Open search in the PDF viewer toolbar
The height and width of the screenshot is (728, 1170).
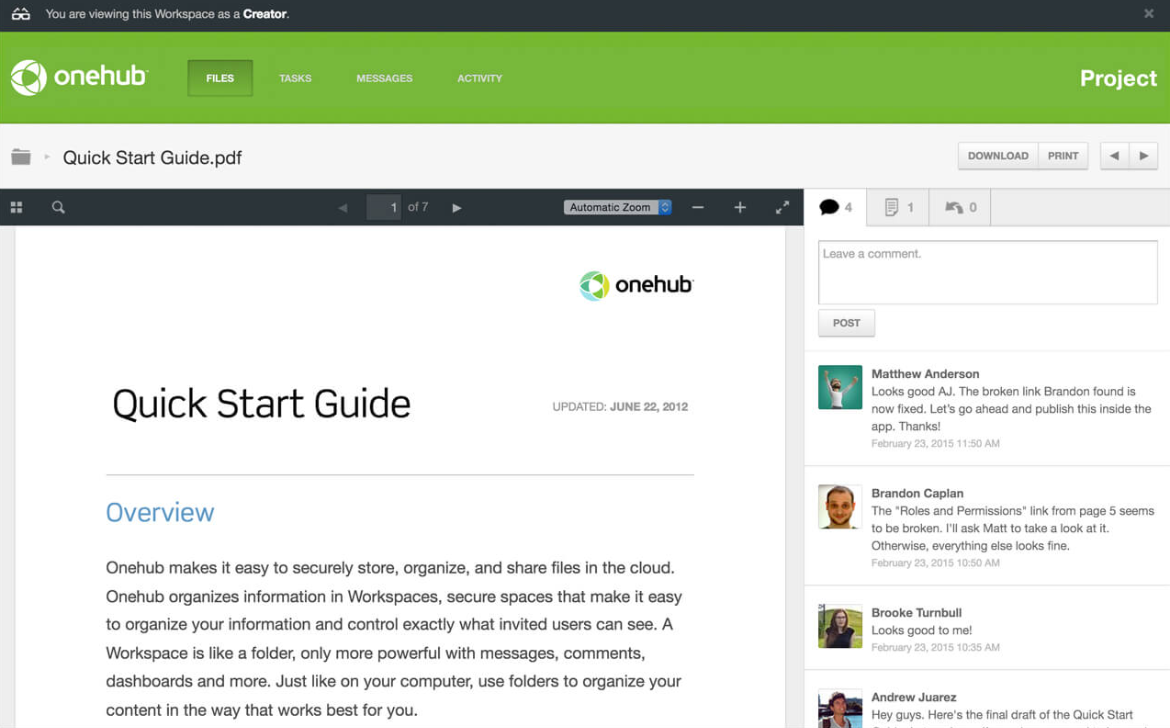(58, 207)
